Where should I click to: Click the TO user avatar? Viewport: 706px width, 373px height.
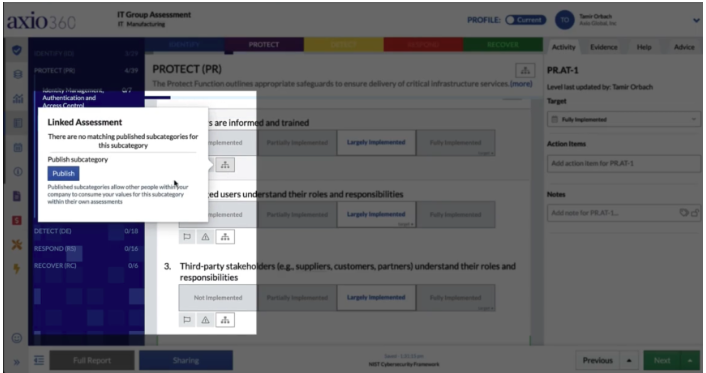pos(565,20)
